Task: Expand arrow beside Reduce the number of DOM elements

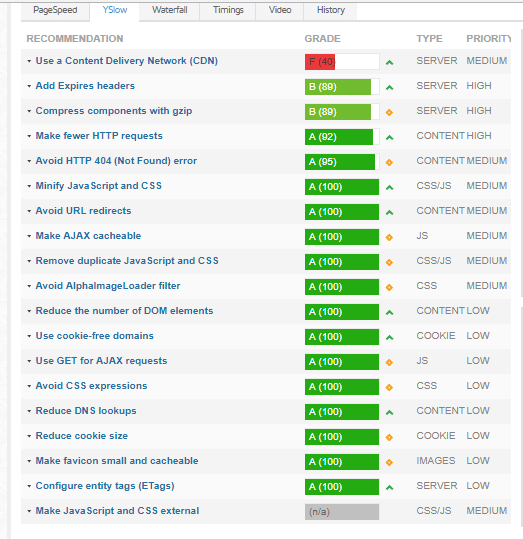Action: click(29, 311)
